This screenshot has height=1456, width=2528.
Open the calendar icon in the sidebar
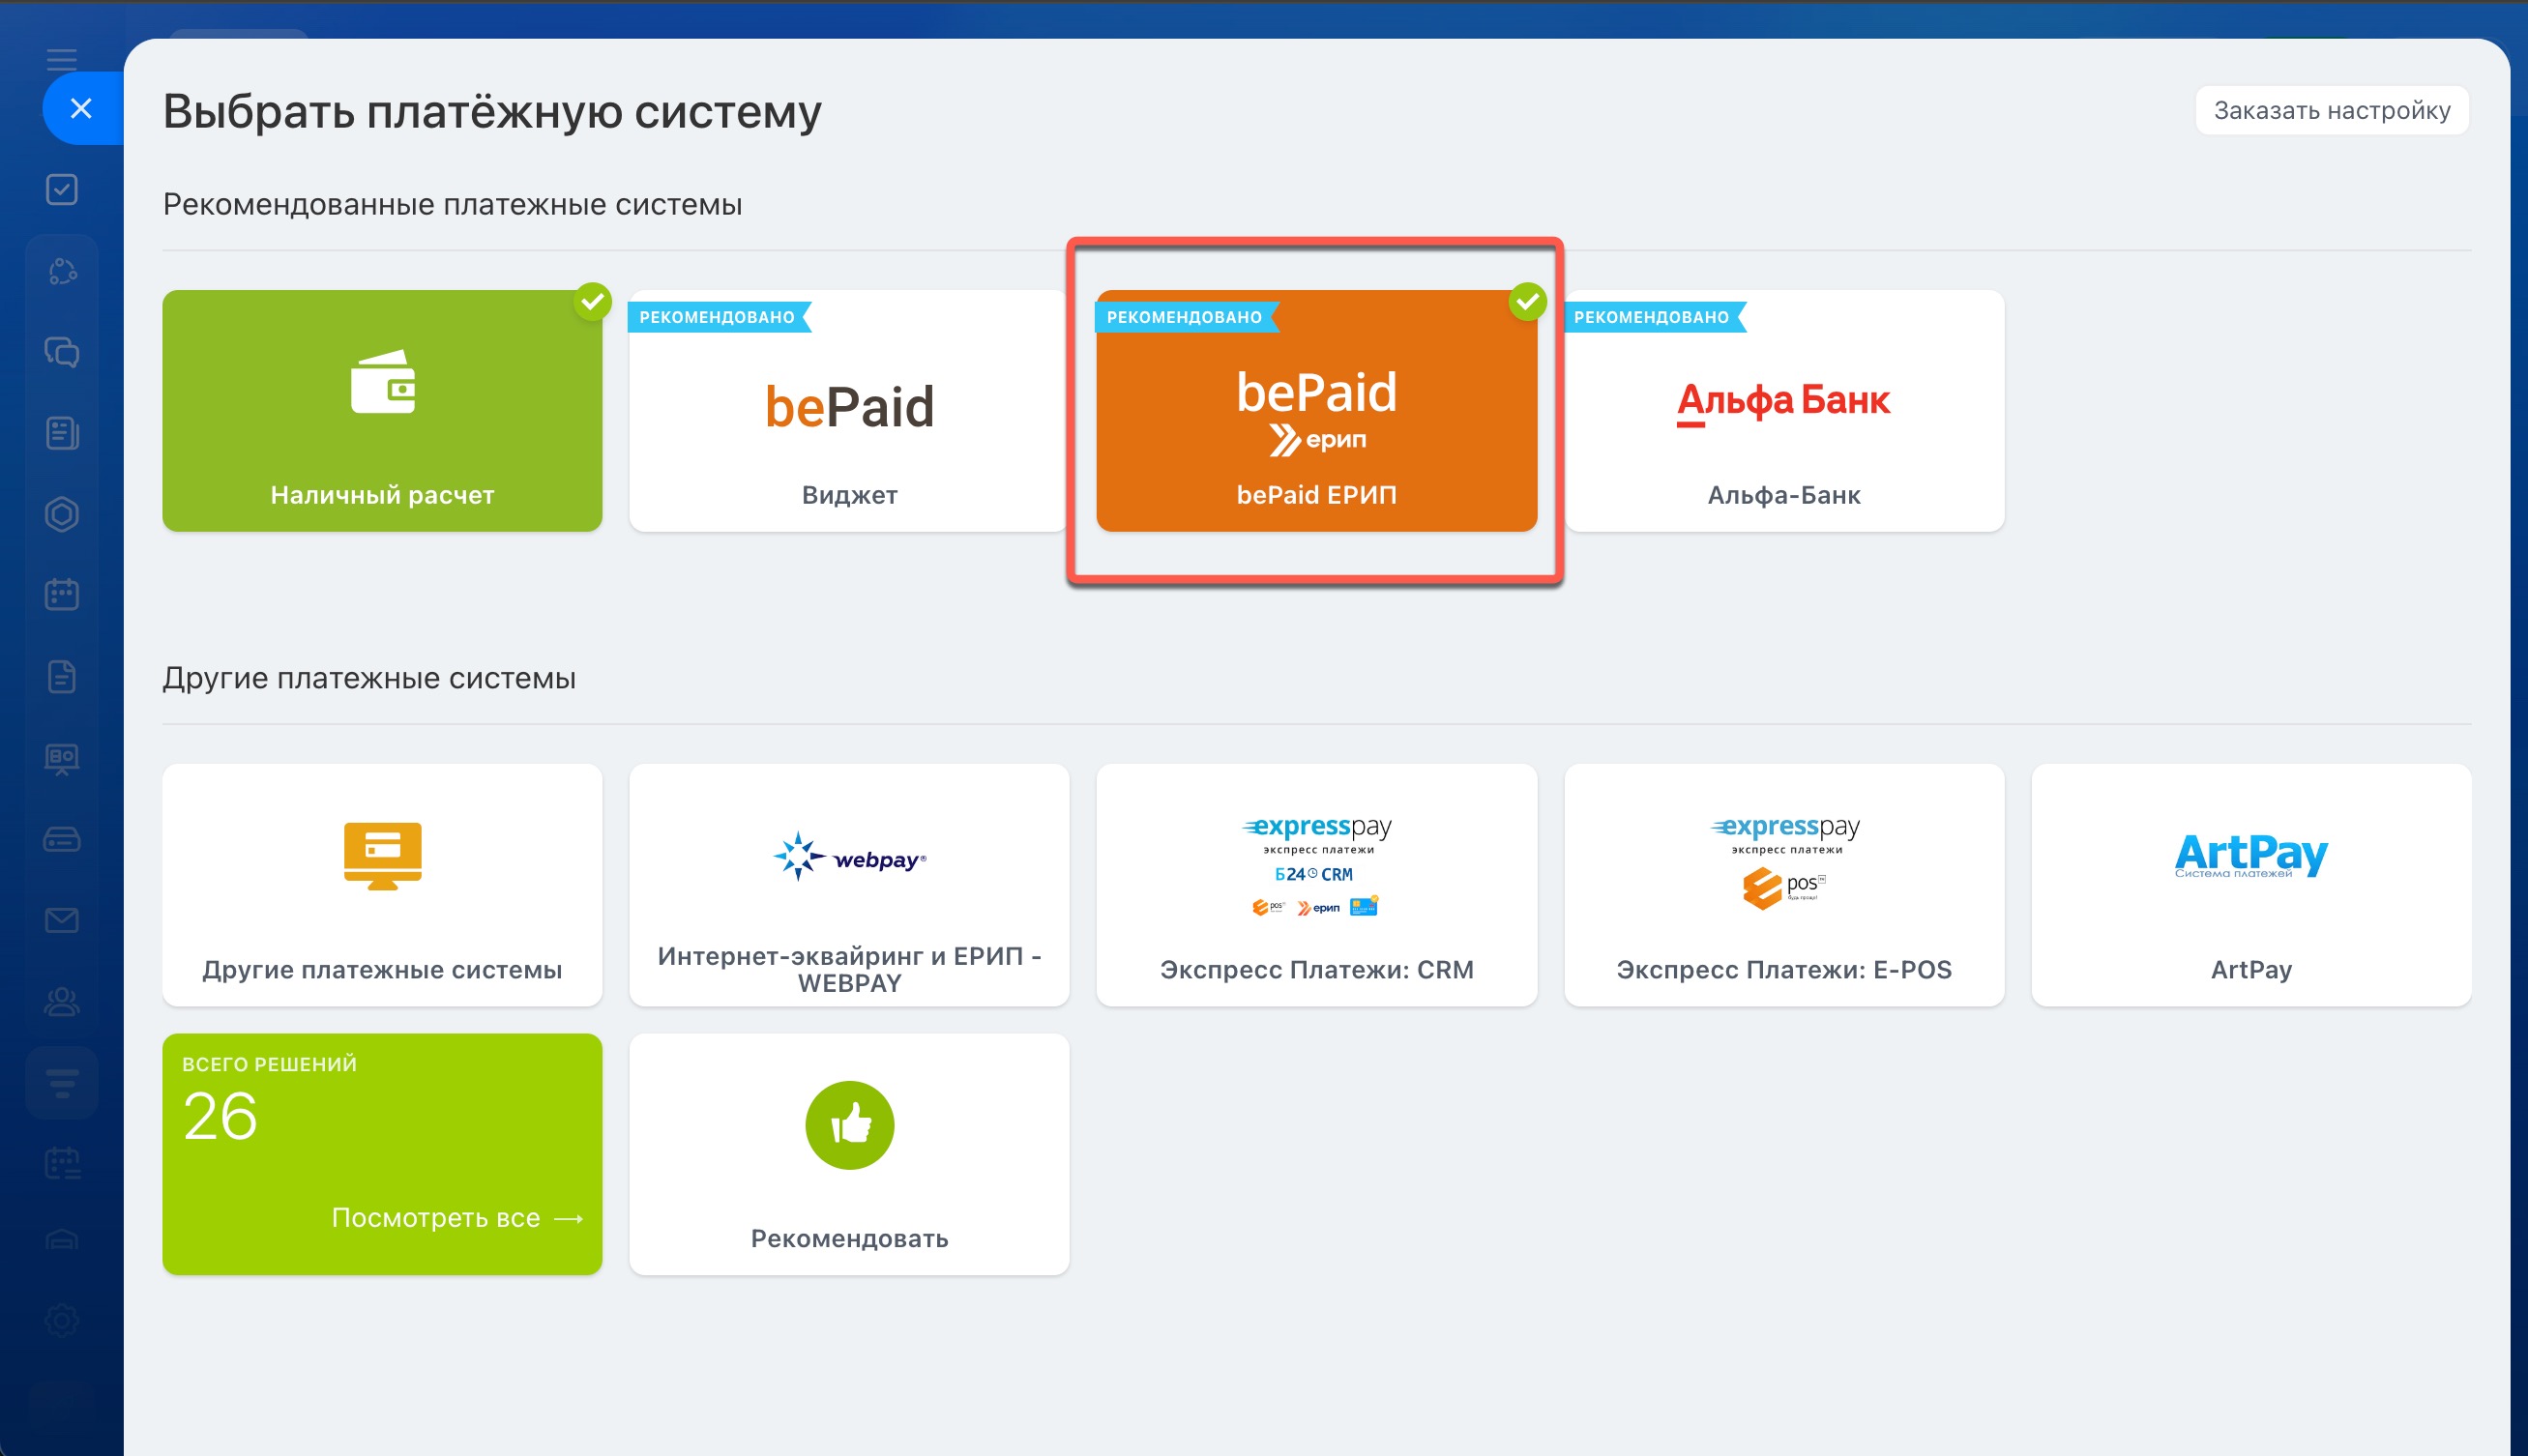click(x=62, y=594)
